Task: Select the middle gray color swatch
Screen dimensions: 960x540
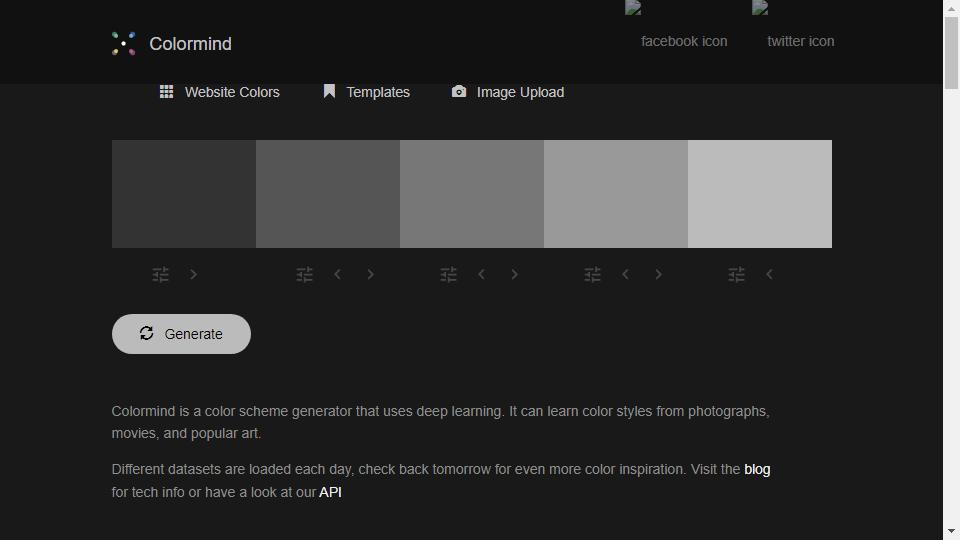Action: click(471, 193)
